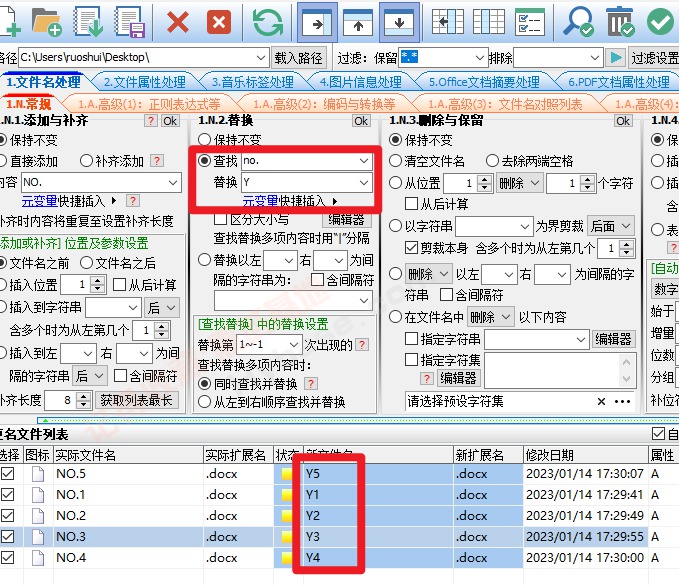This screenshot has width=679, height=585.
Task: Click the green circle checkmark execute icon
Action: [x=661, y=22]
